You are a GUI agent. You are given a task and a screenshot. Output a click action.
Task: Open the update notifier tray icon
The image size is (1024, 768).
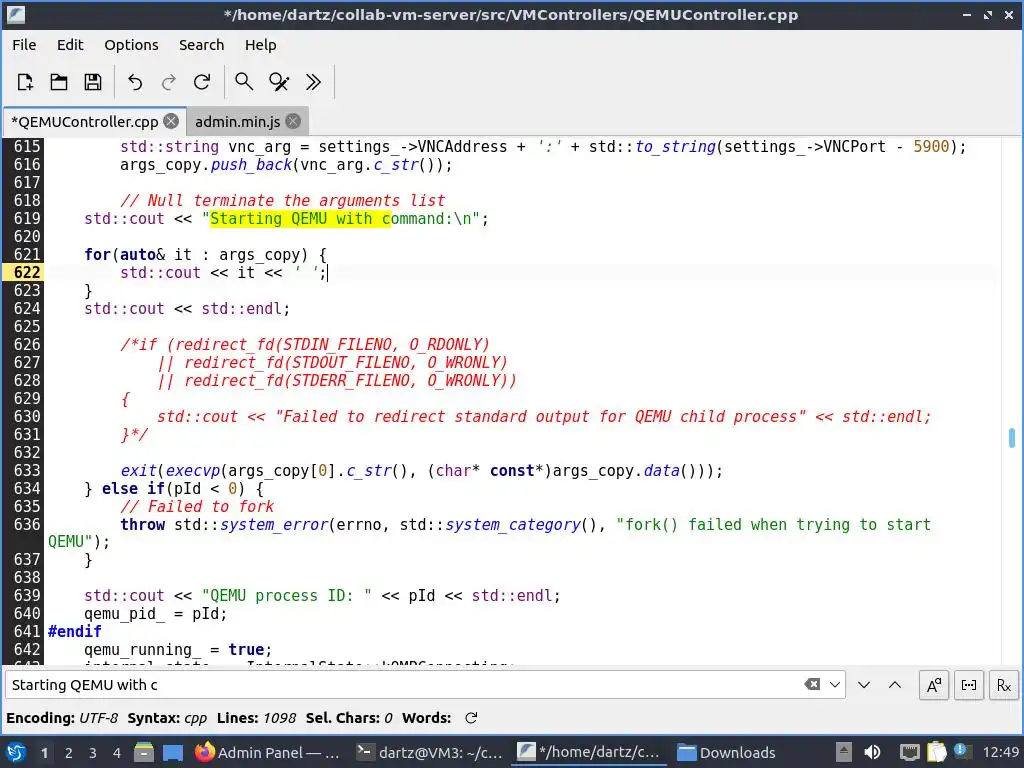(x=961, y=751)
